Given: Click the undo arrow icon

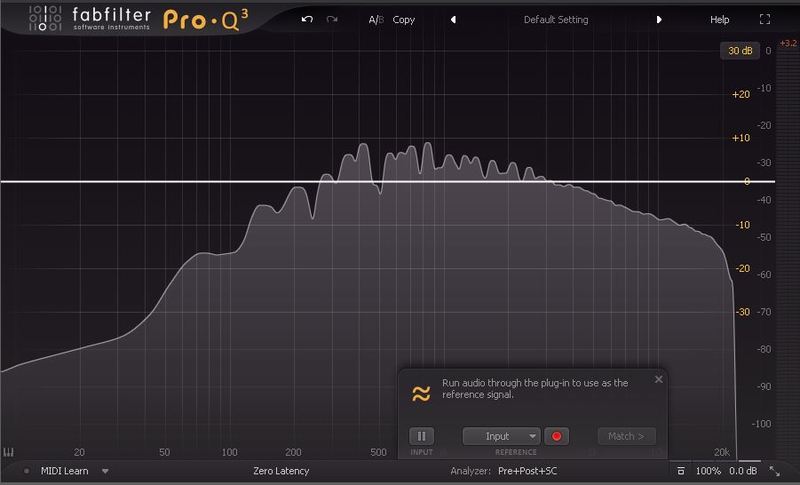Looking at the screenshot, I should coord(307,19).
